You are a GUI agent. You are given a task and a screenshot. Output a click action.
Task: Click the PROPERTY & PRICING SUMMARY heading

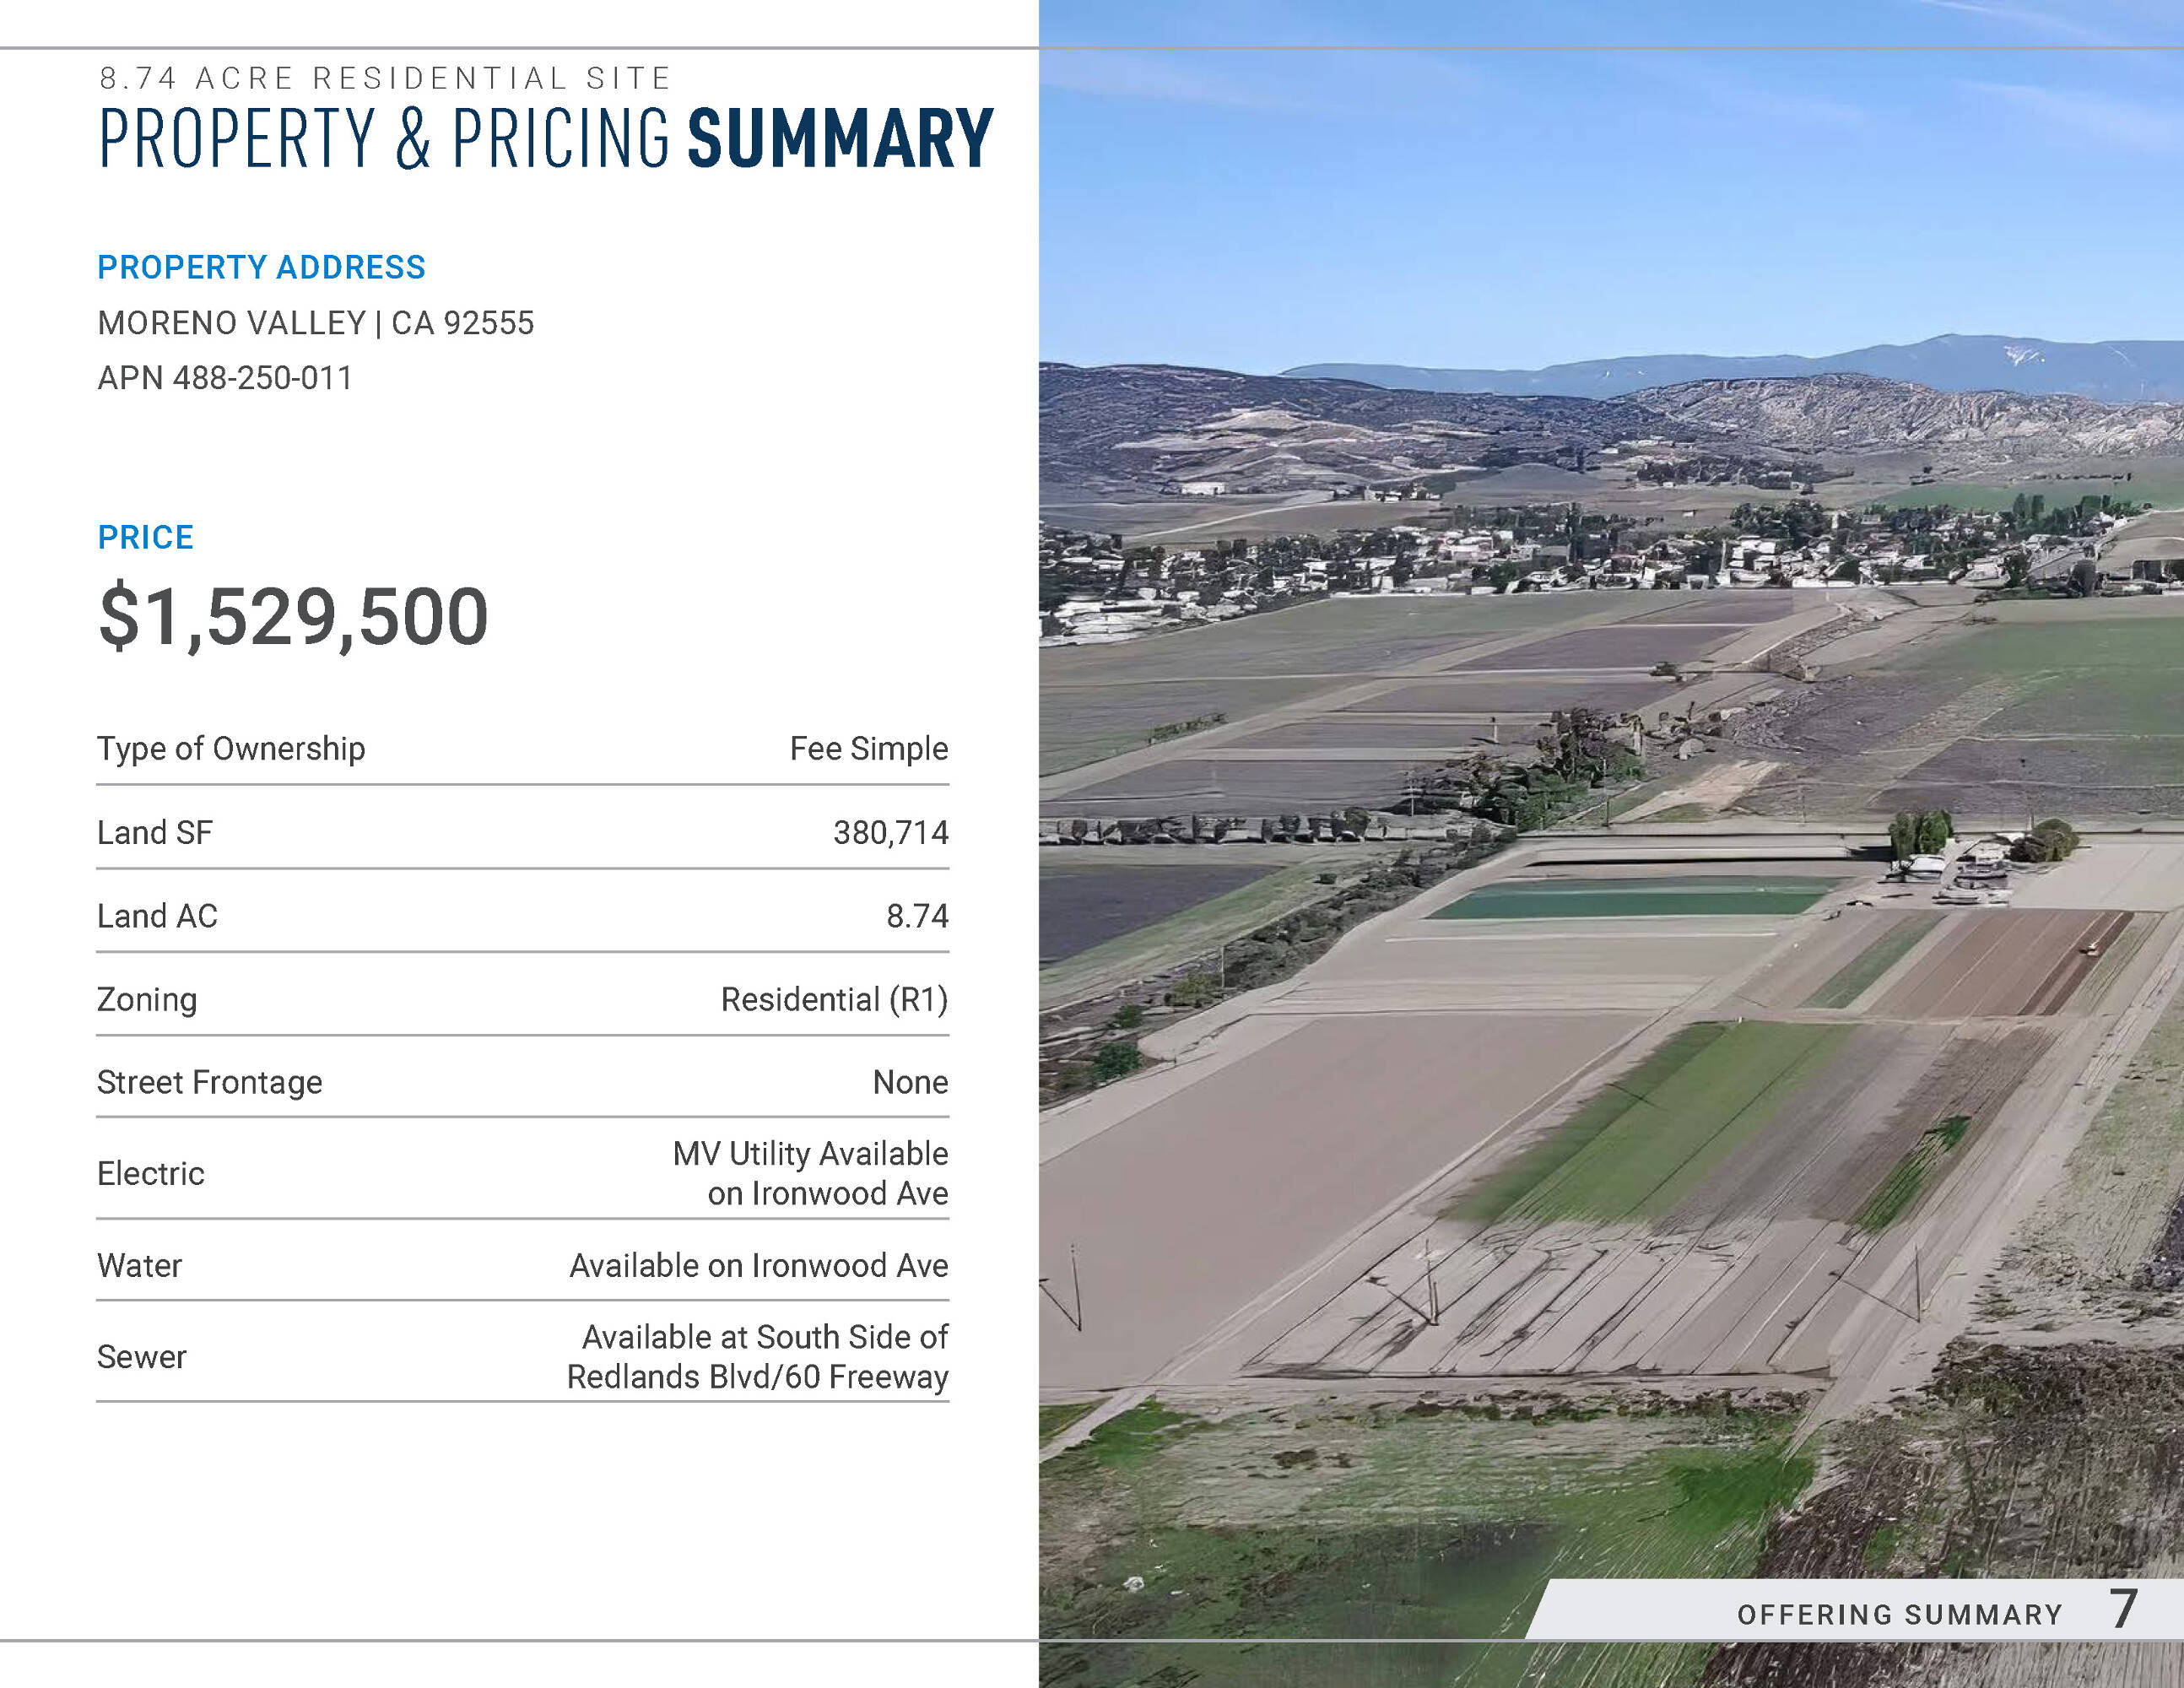tap(546, 138)
